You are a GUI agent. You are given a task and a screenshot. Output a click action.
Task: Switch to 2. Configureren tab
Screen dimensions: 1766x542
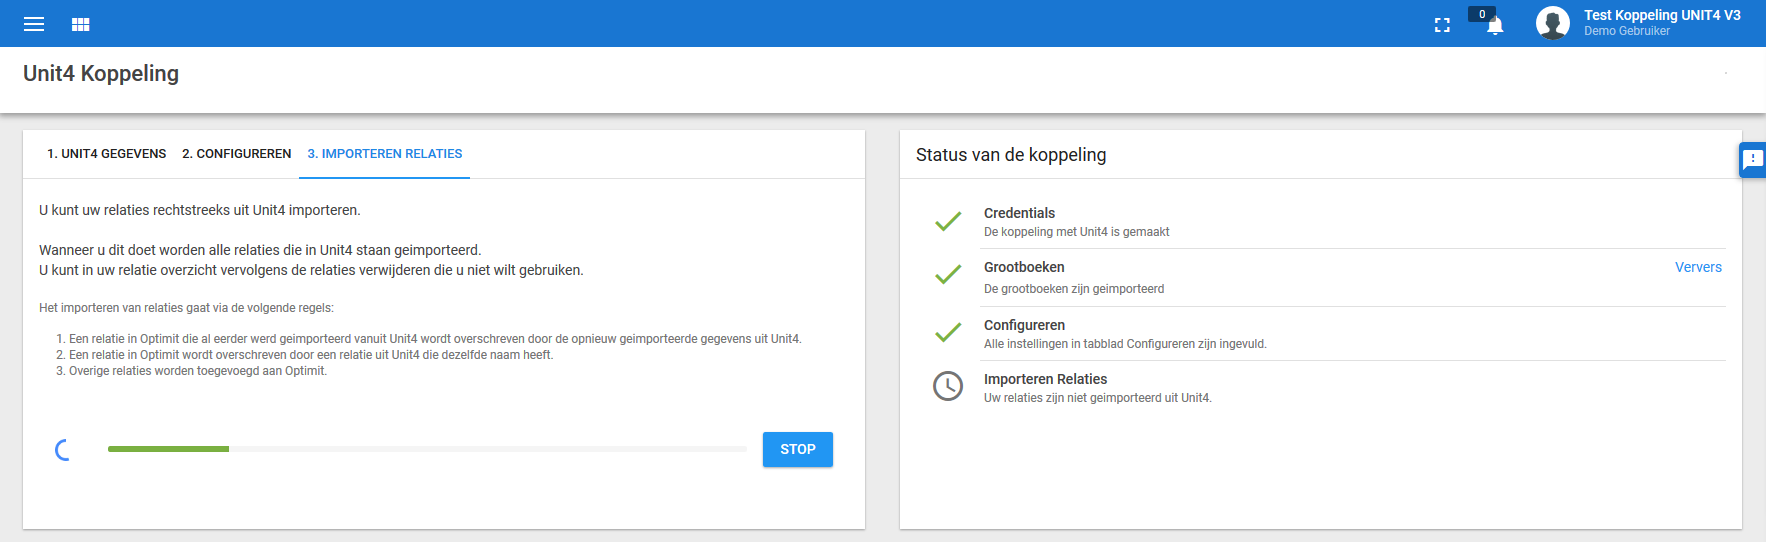pos(237,154)
